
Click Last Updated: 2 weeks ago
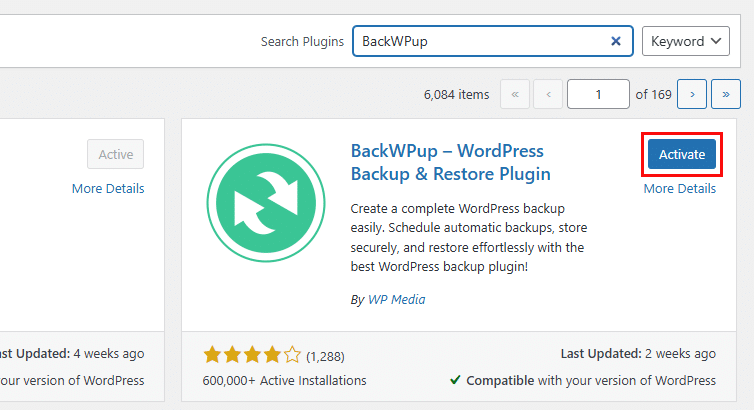pyautogui.click(x=638, y=354)
